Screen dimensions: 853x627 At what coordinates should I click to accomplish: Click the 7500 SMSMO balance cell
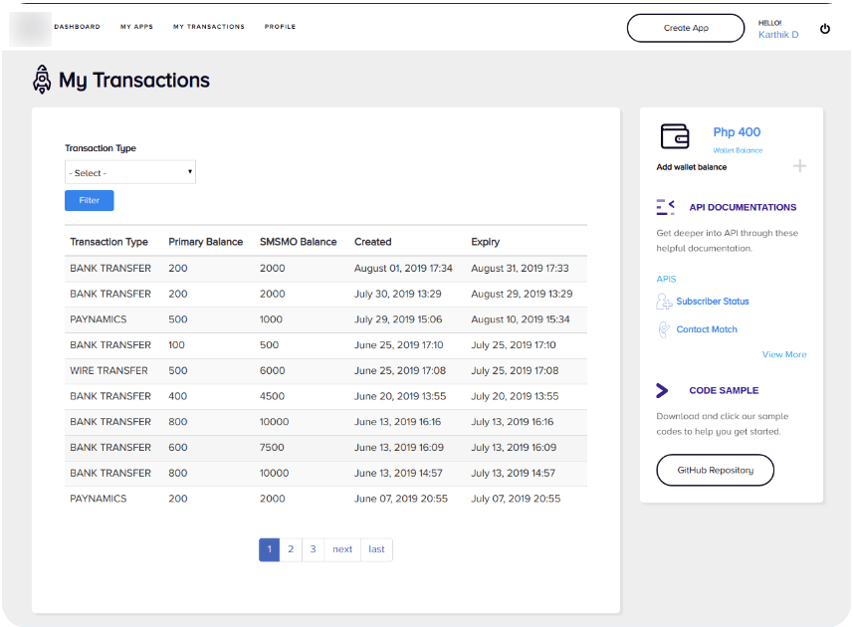point(272,448)
